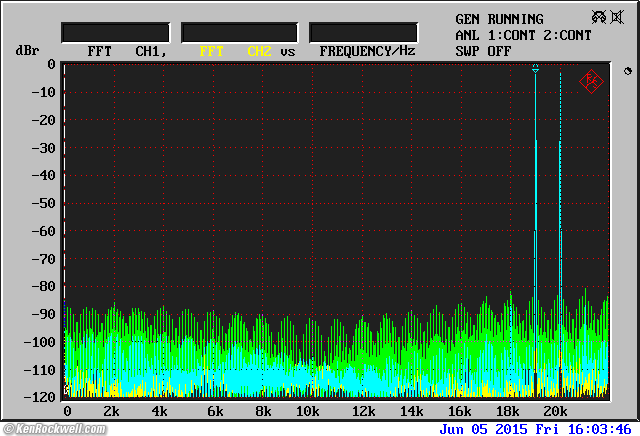Click the 10k tick on frequency axis
The image size is (640, 436).
[x=309, y=411]
